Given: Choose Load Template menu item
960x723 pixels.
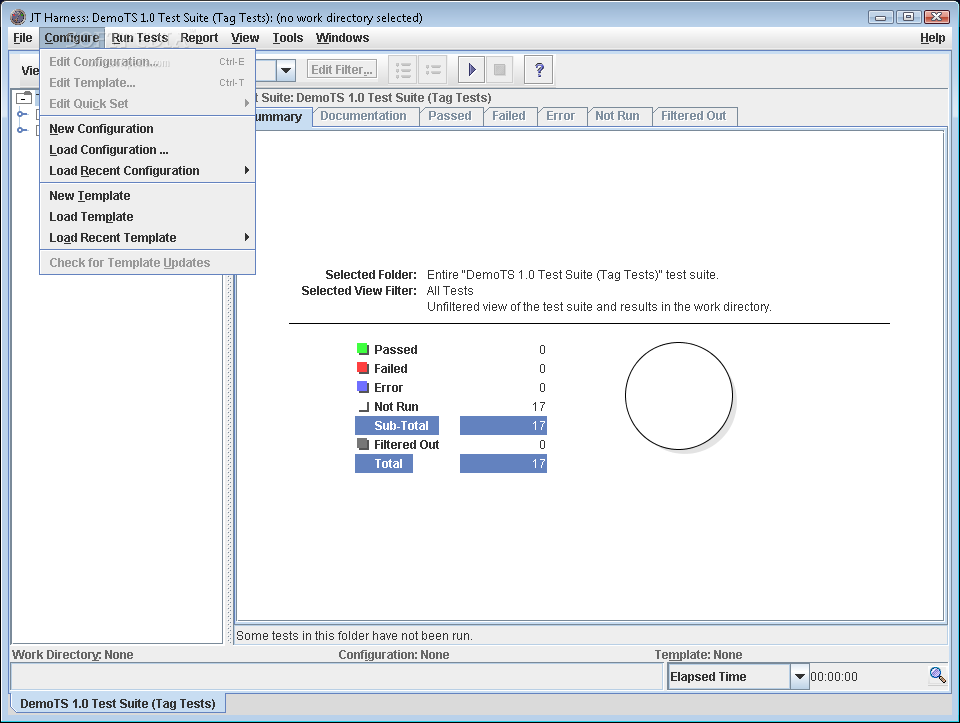Looking at the screenshot, I should (148, 217).
